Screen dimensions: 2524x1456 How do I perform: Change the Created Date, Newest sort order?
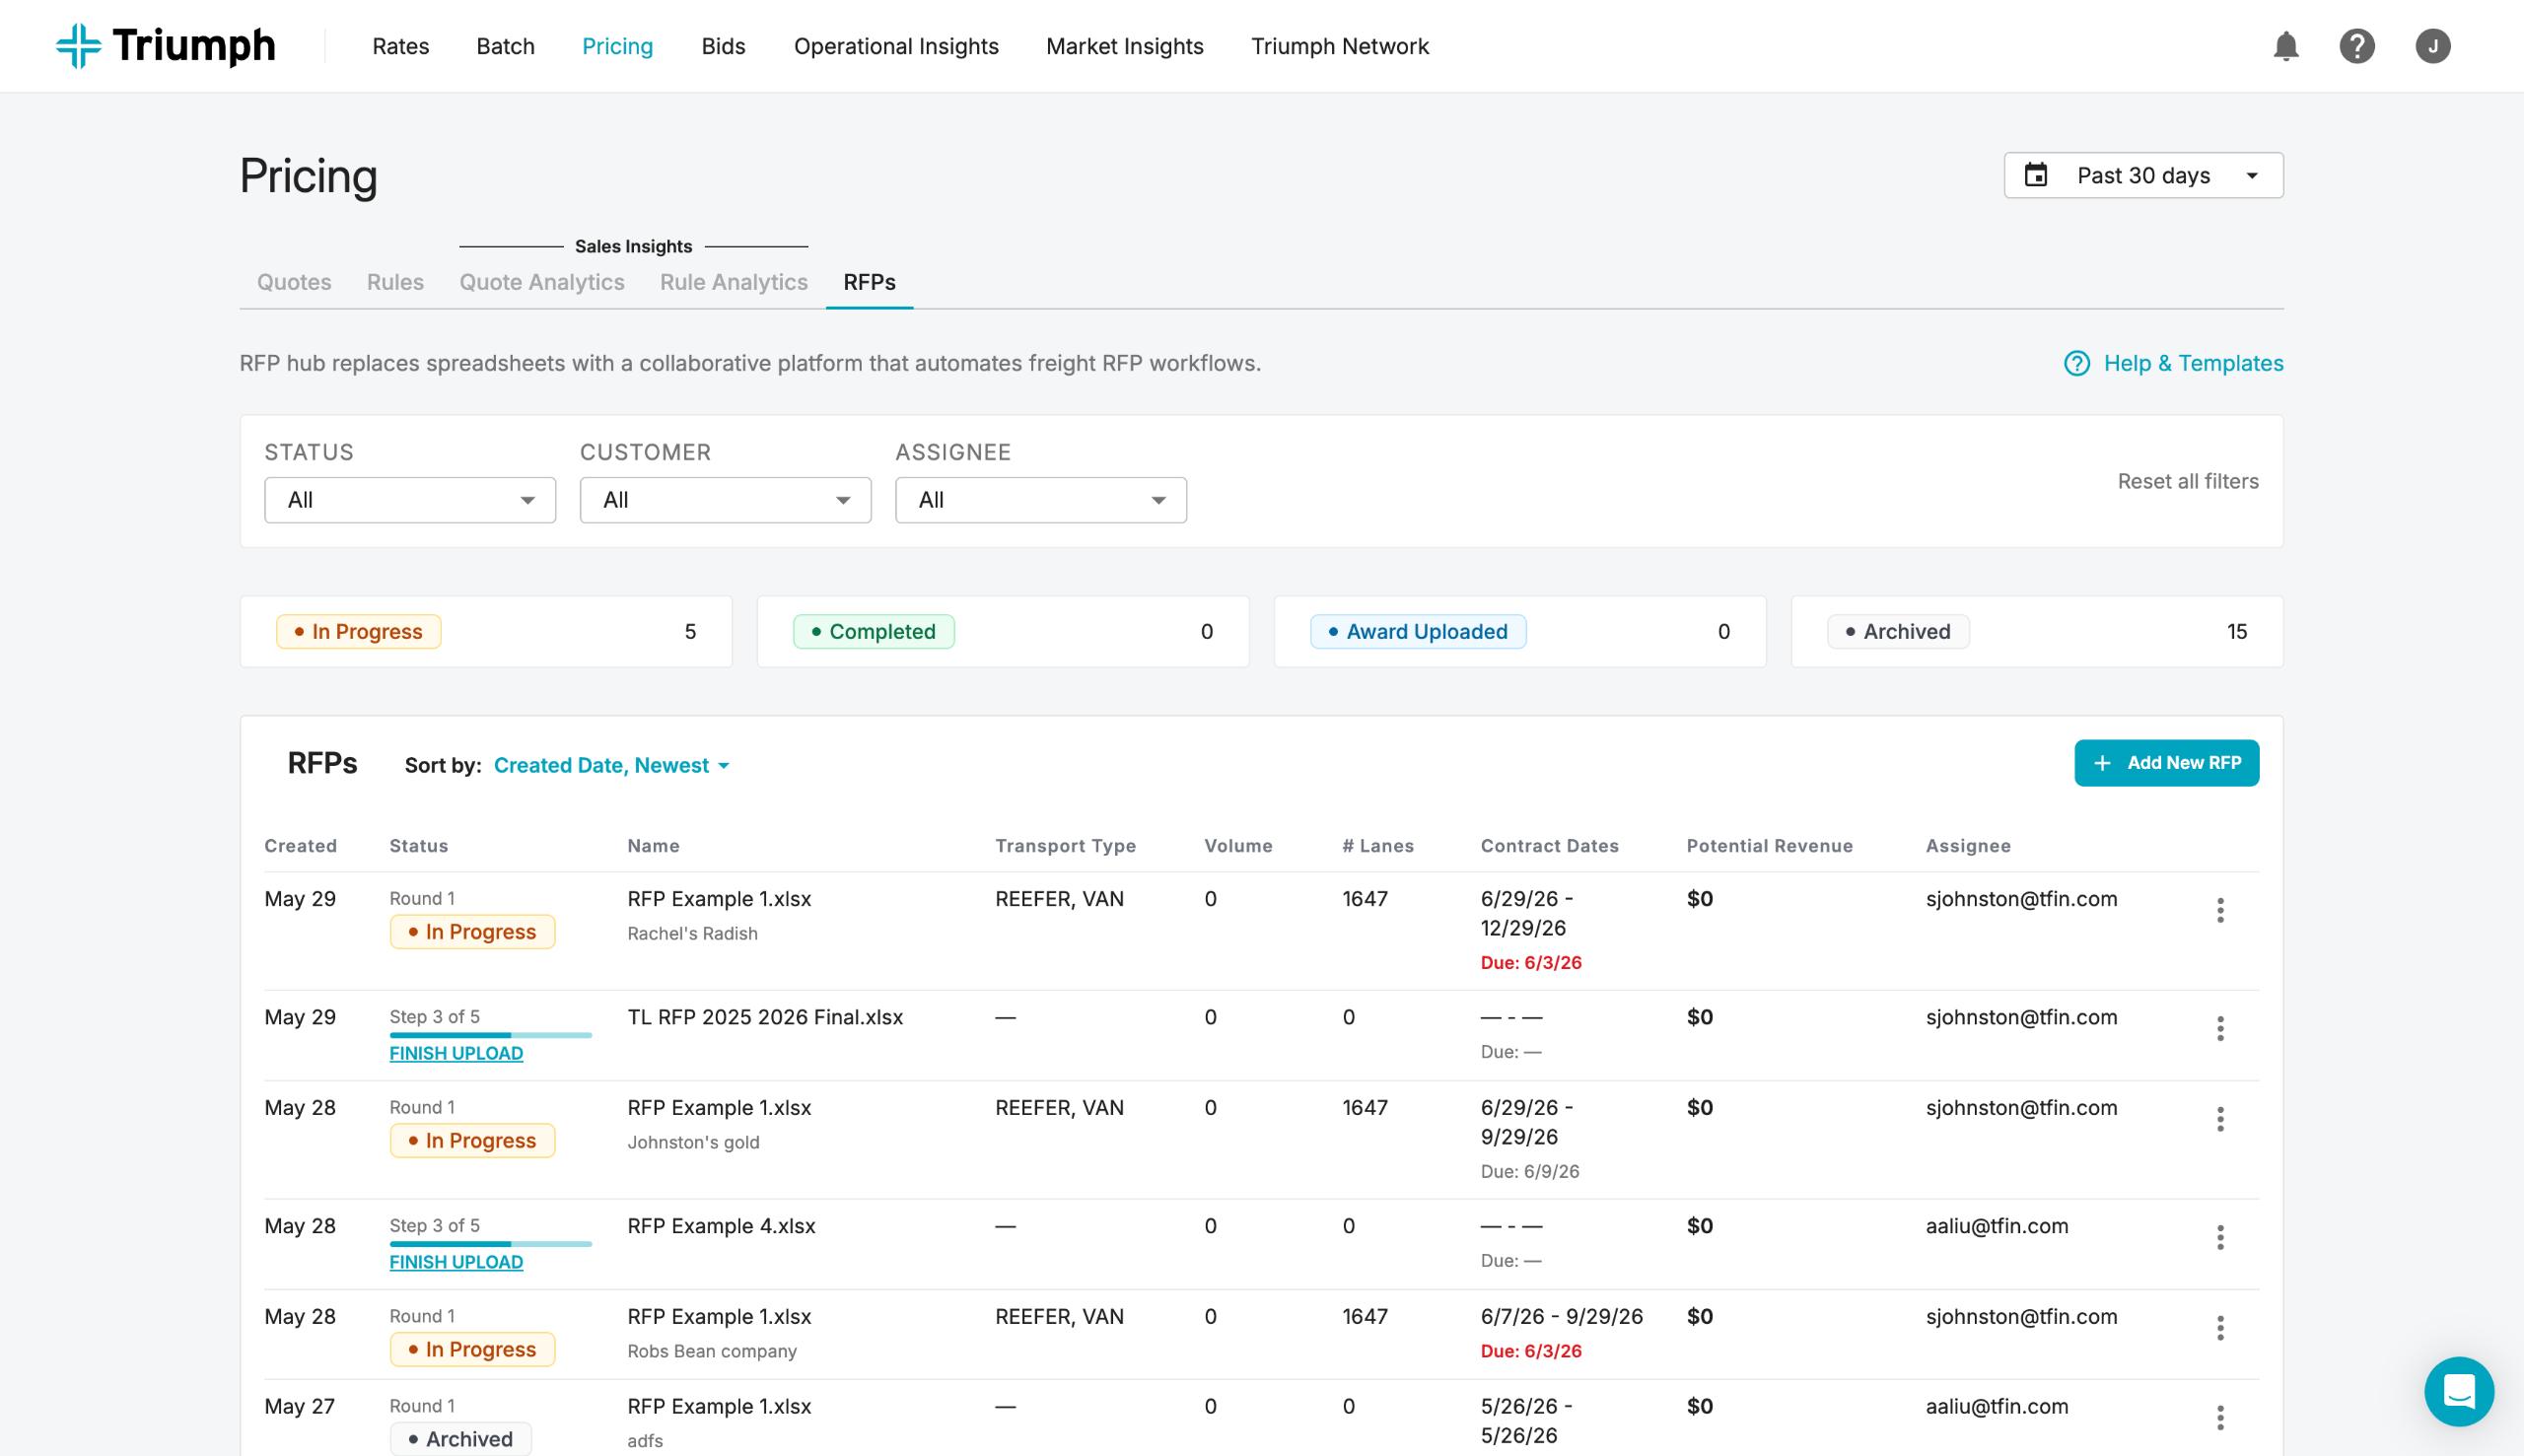pos(611,765)
